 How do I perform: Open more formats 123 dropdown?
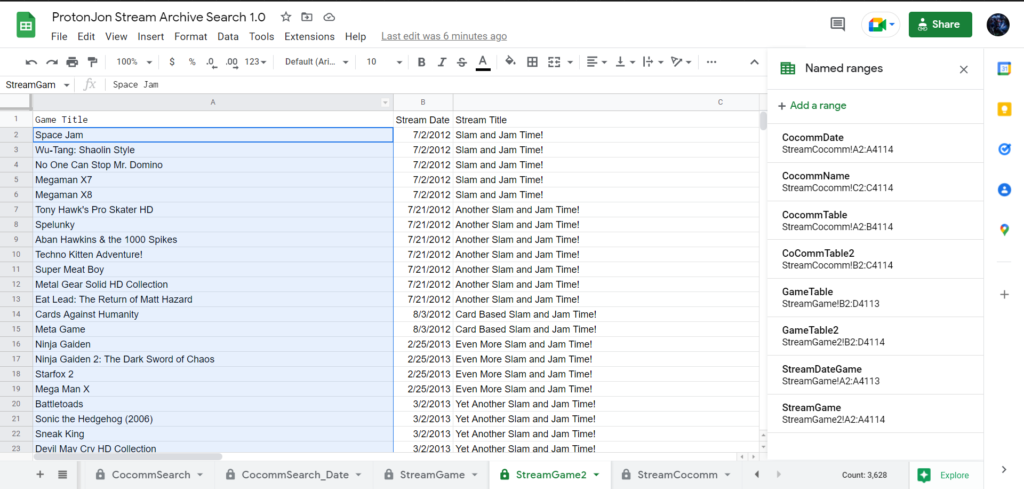(255, 62)
